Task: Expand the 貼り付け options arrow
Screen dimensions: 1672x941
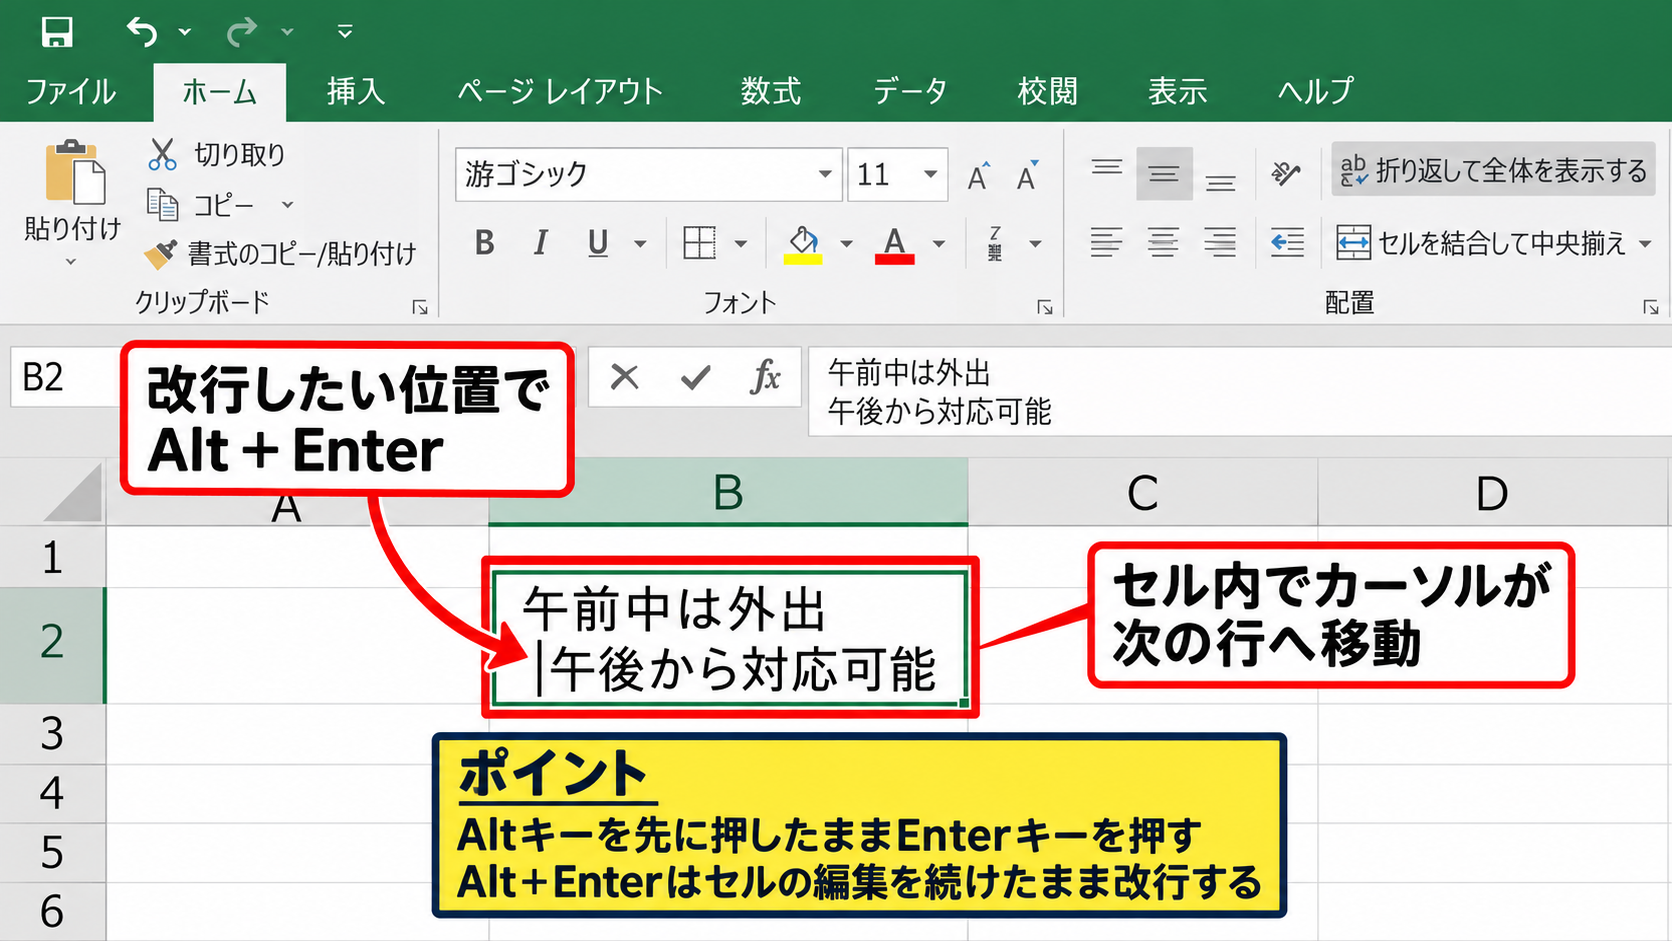Action: (71, 262)
